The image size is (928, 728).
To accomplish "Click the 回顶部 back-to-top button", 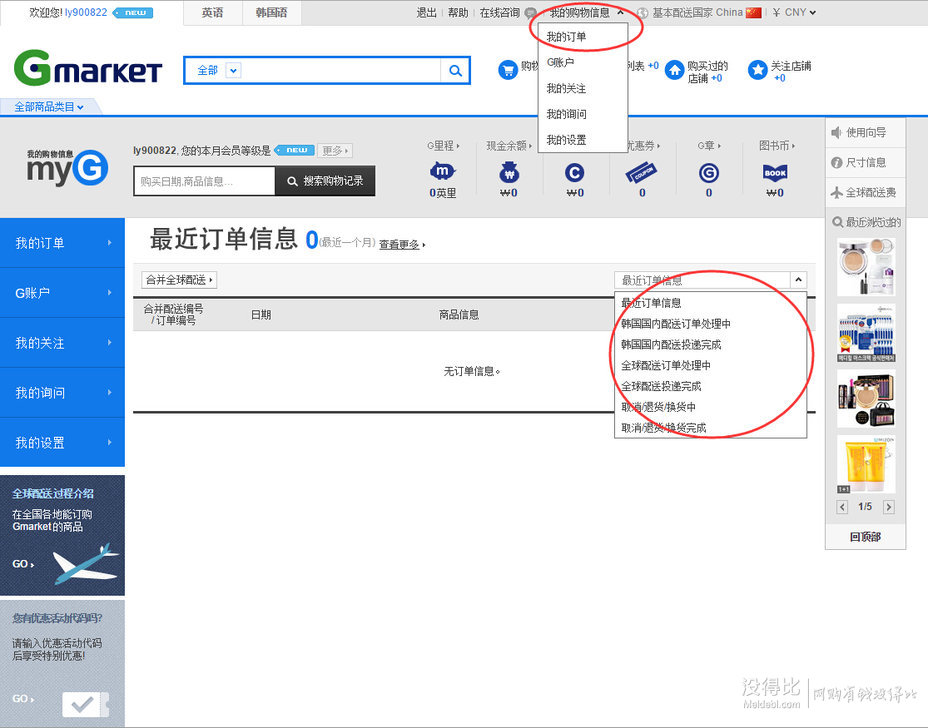I will point(865,537).
